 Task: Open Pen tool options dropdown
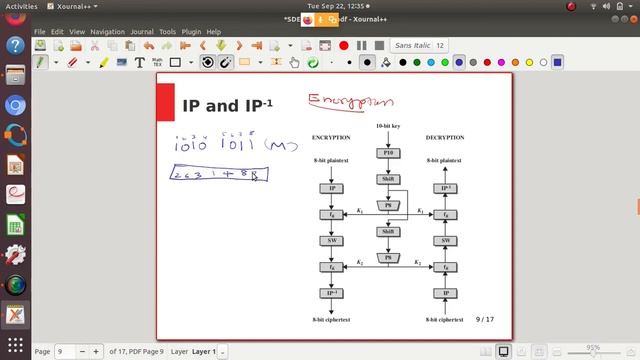[56, 62]
